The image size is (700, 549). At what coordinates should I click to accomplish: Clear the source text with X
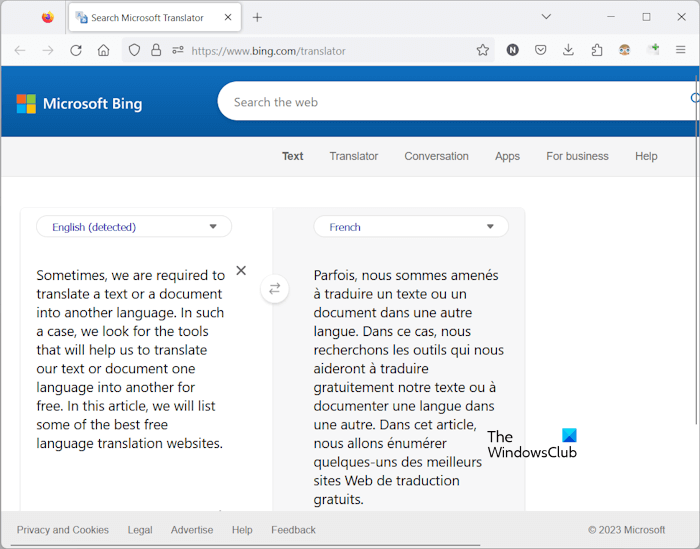tap(241, 270)
